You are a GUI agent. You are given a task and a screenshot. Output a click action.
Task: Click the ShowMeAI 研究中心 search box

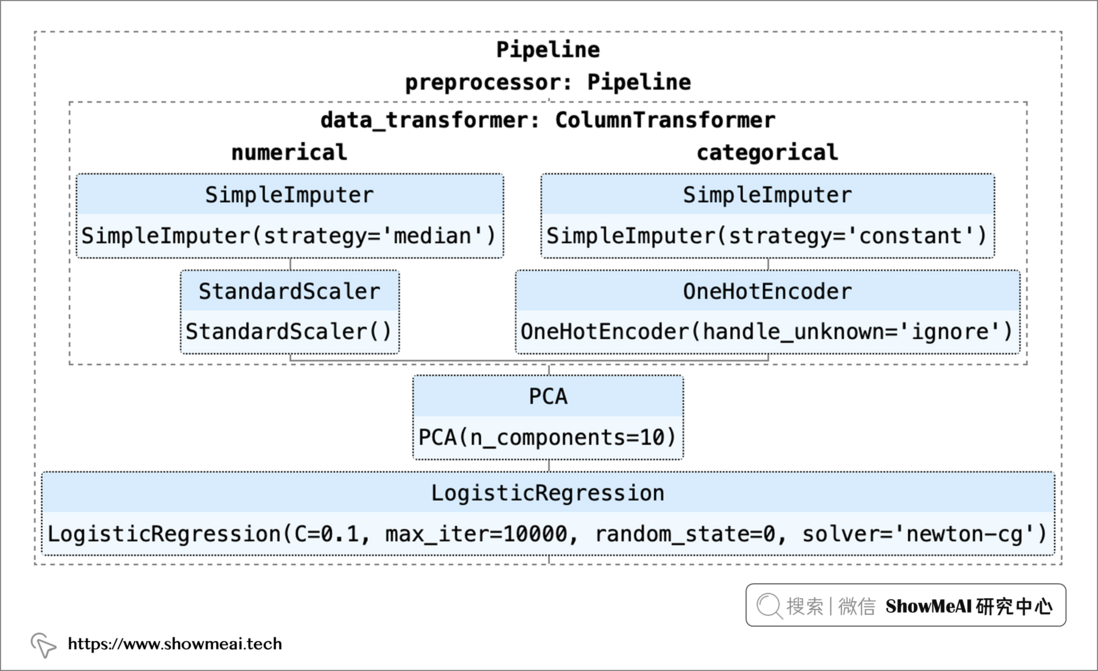coord(905,605)
